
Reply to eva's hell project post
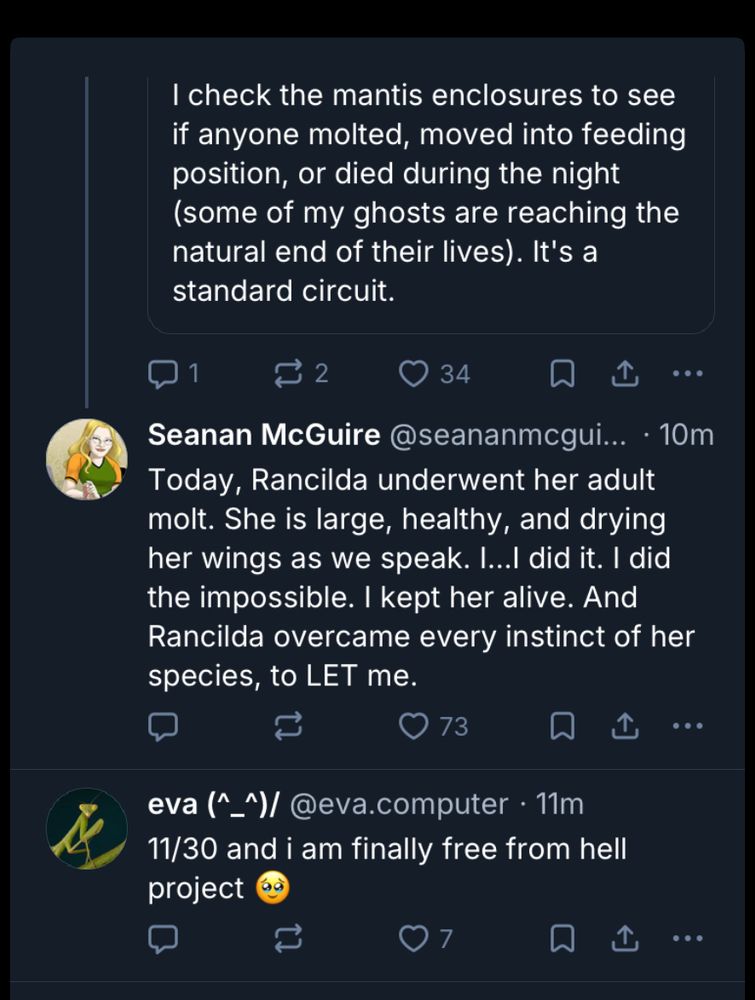click(162, 938)
